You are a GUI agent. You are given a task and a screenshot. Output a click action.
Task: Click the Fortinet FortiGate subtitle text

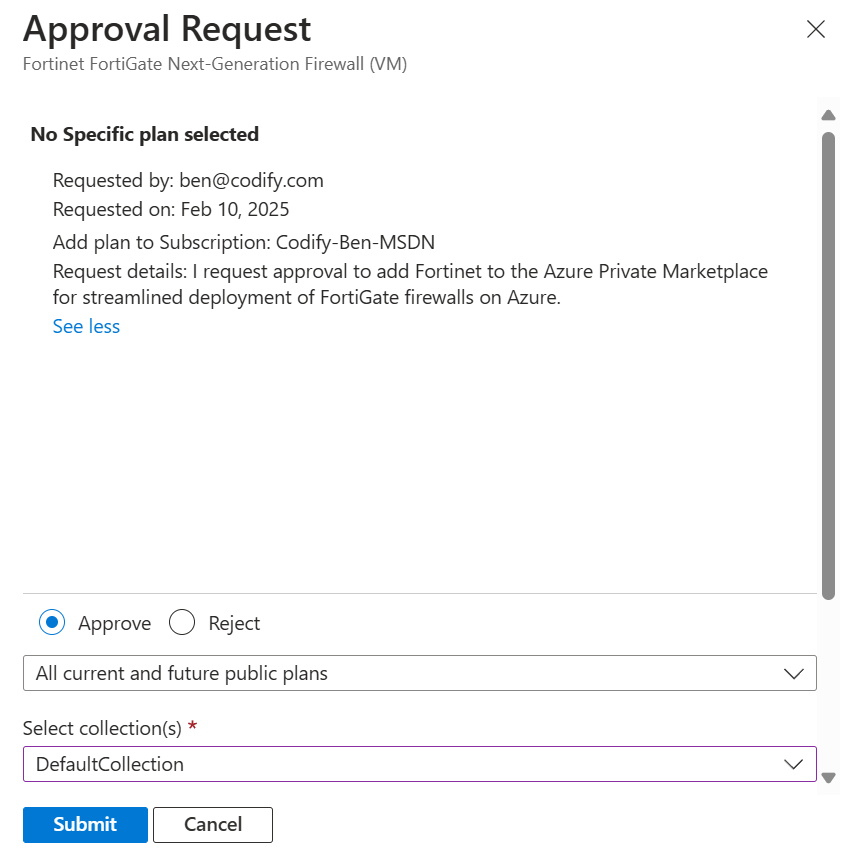215,64
